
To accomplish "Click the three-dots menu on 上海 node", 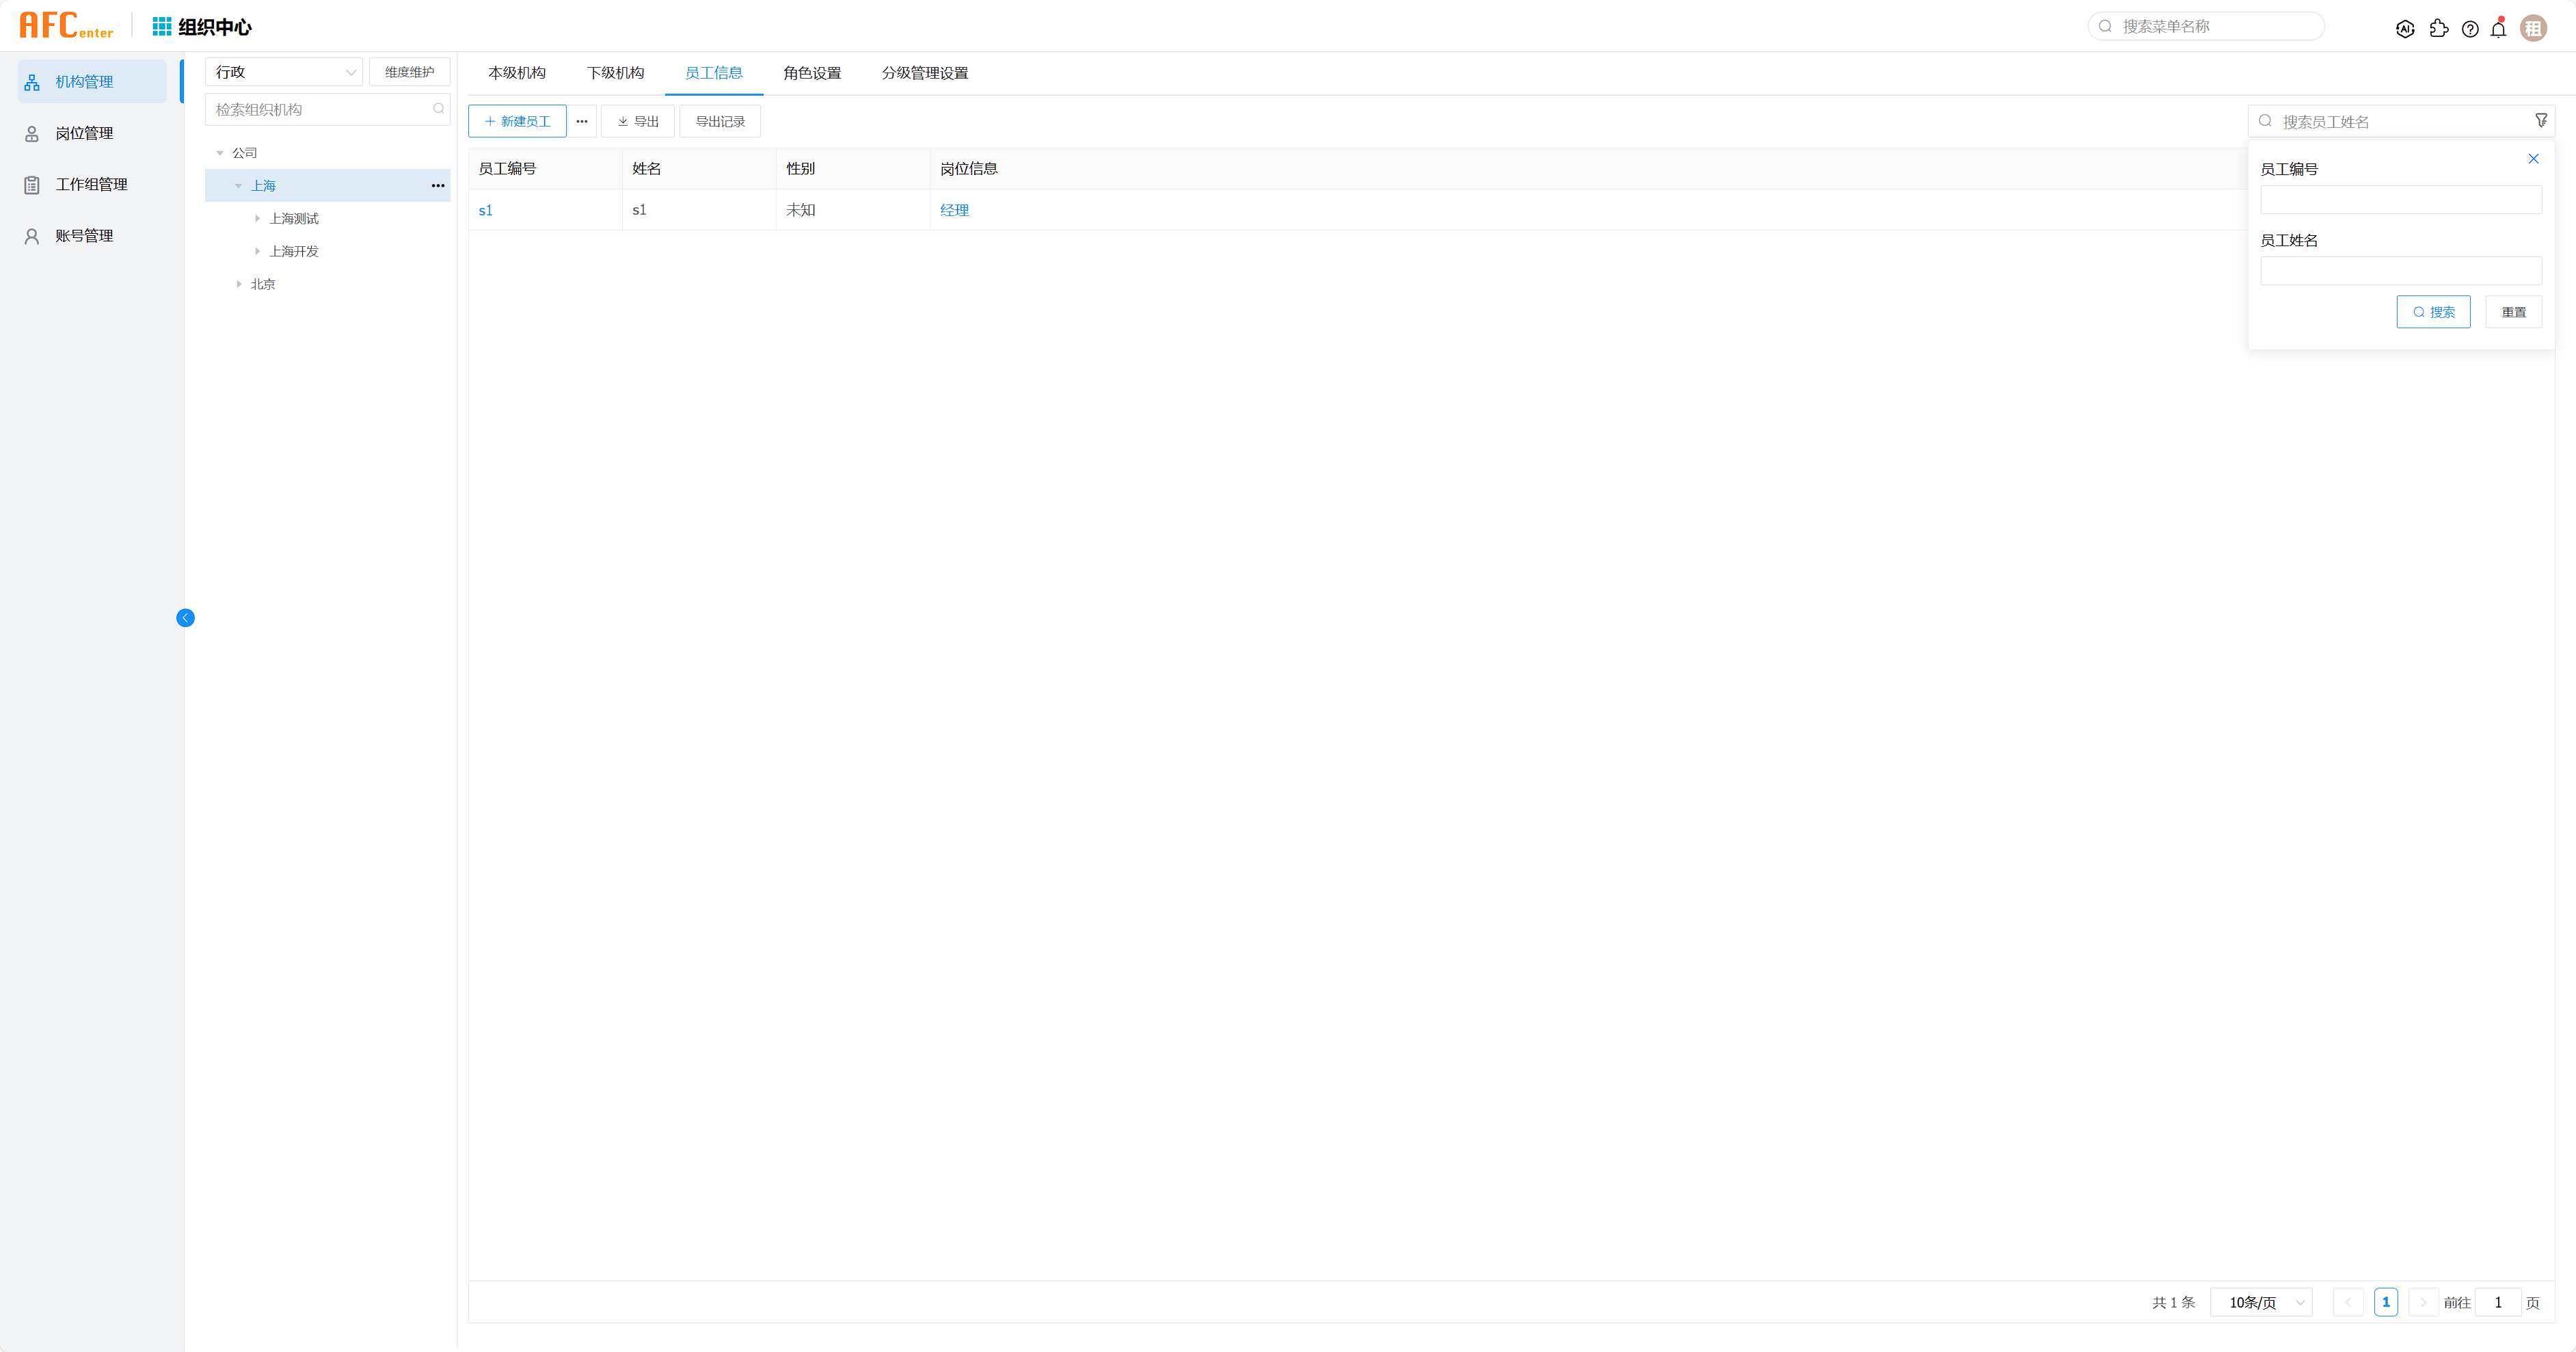I will pyautogui.click(x=438, y=186).
